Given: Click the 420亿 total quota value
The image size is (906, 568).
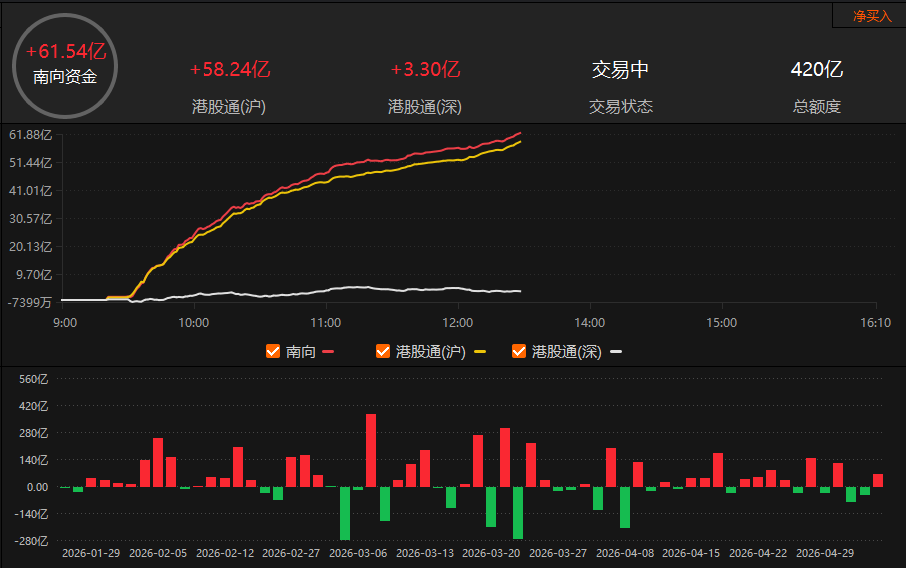Looking at the screenshot, I should click(x=816, y=69).
